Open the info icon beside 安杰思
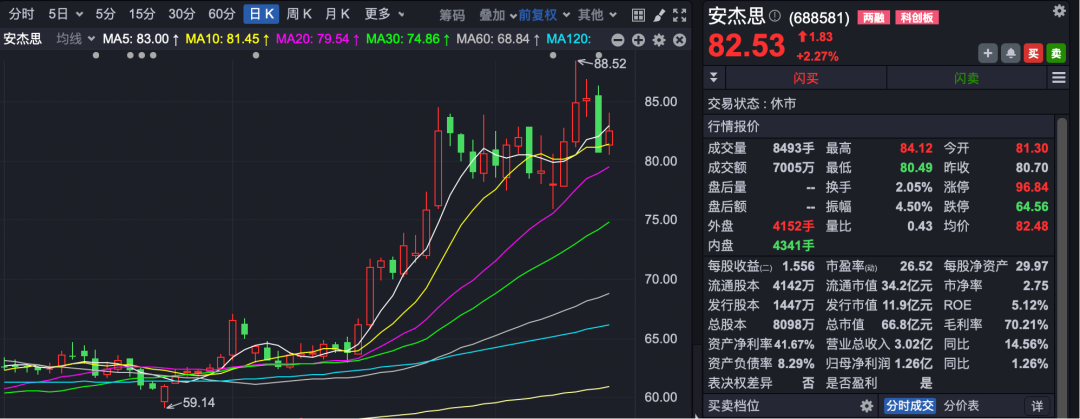 click(775, 17)
